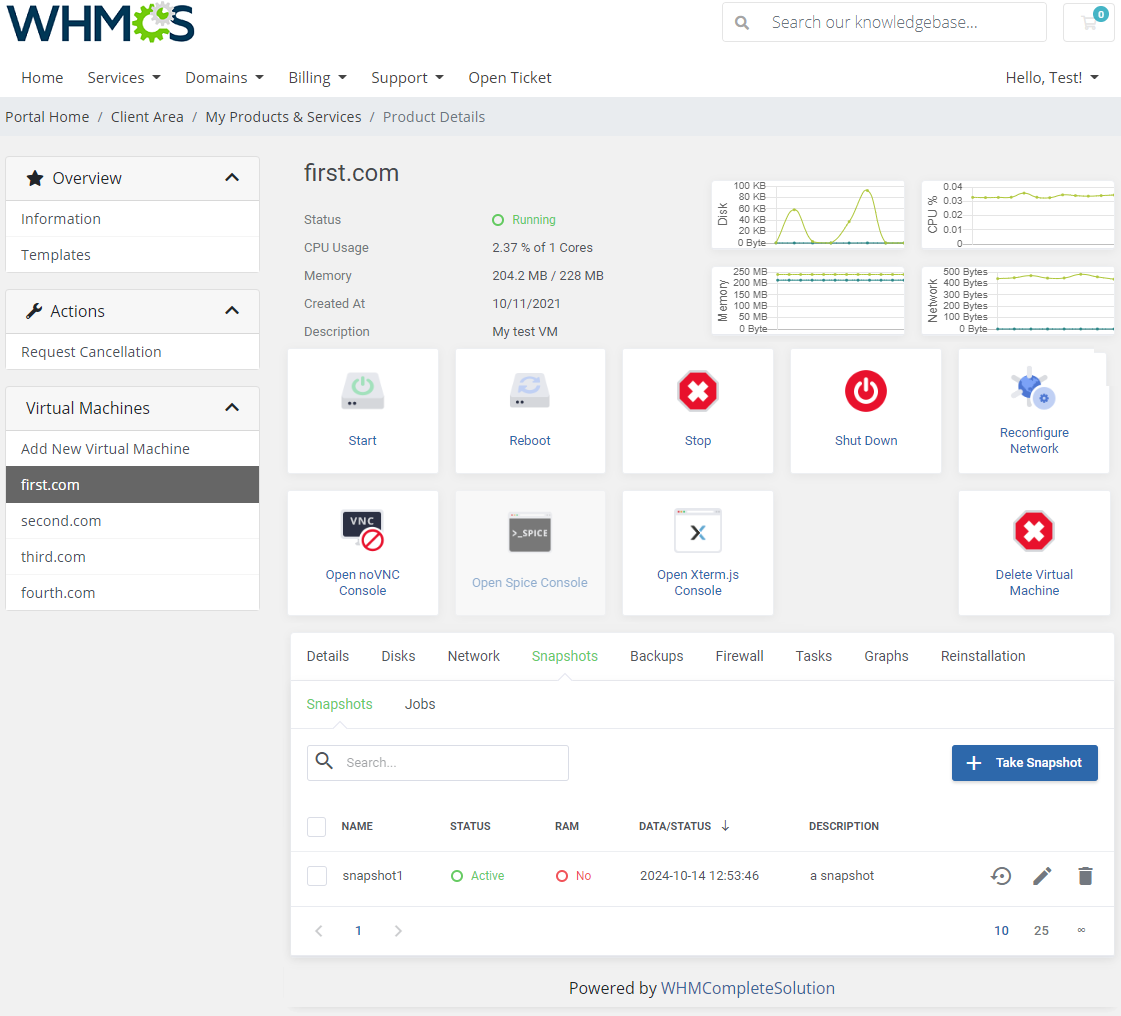Click Client Area breadcrumb
1121x1016 pixels.
147,117
